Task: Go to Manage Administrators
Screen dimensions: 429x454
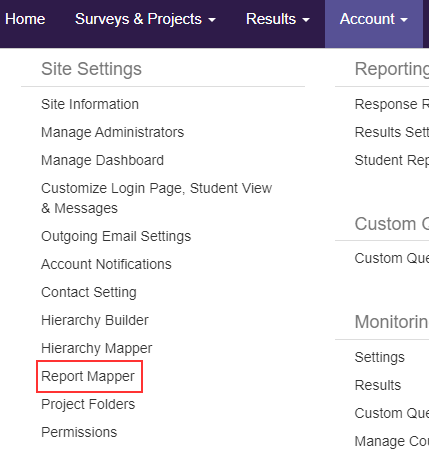Action: [113, 132]
